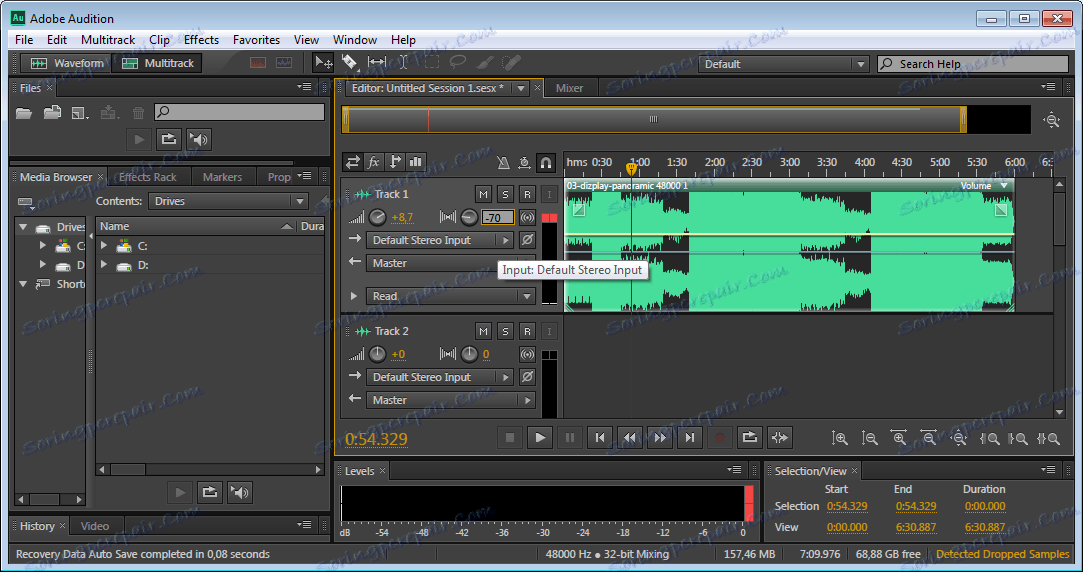Solo Track 2

coord(505,331)
